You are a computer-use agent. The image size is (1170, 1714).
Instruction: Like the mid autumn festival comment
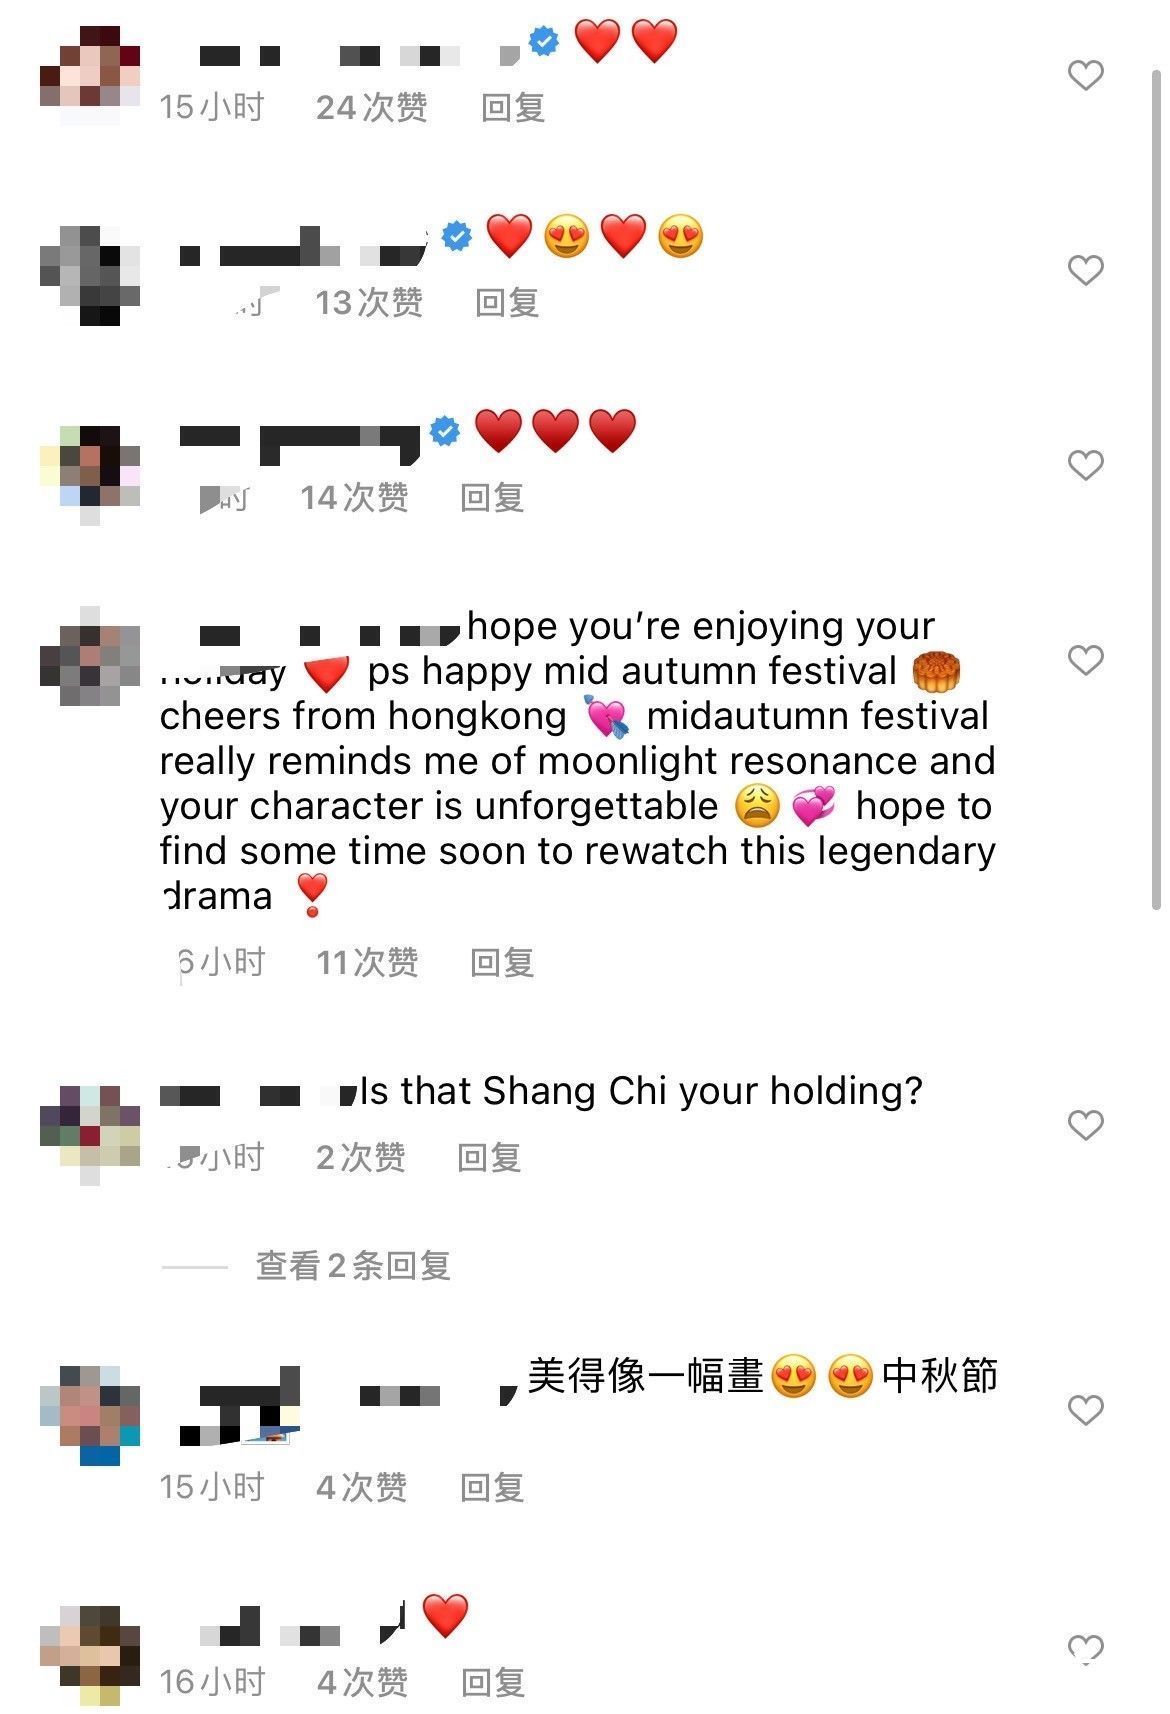tap(1085, 660)
